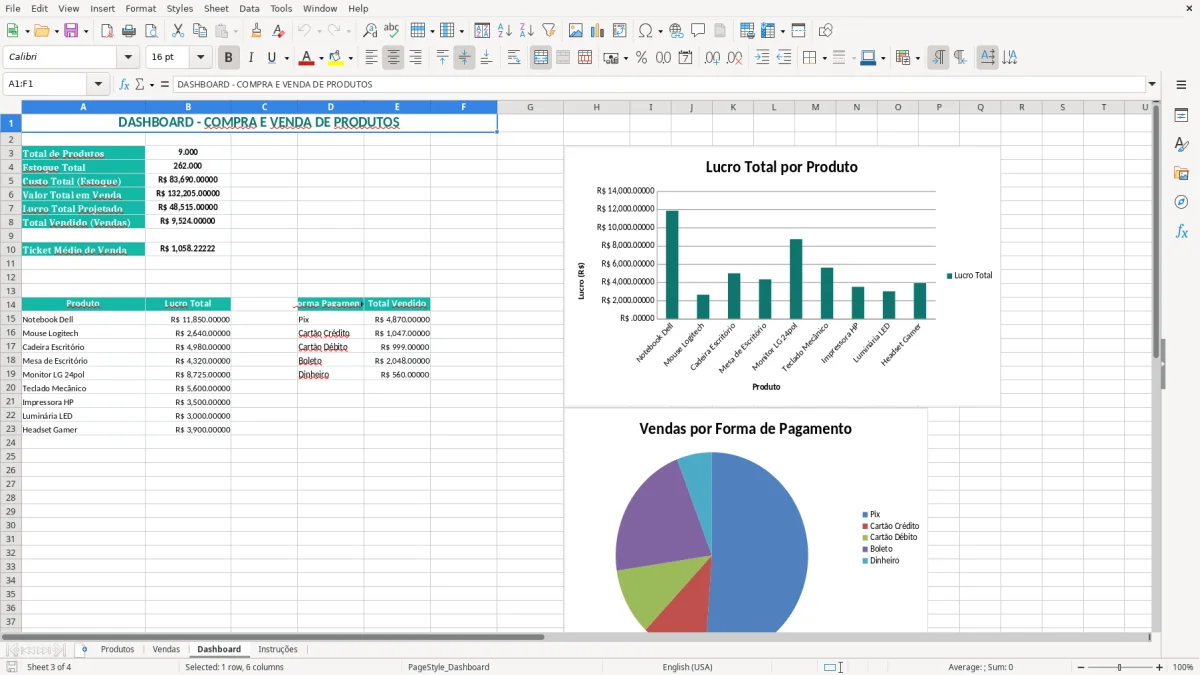Viewport: 1200px width, 675px height.
Task: Click the Save document icon
Action: (x=71, y=31)
